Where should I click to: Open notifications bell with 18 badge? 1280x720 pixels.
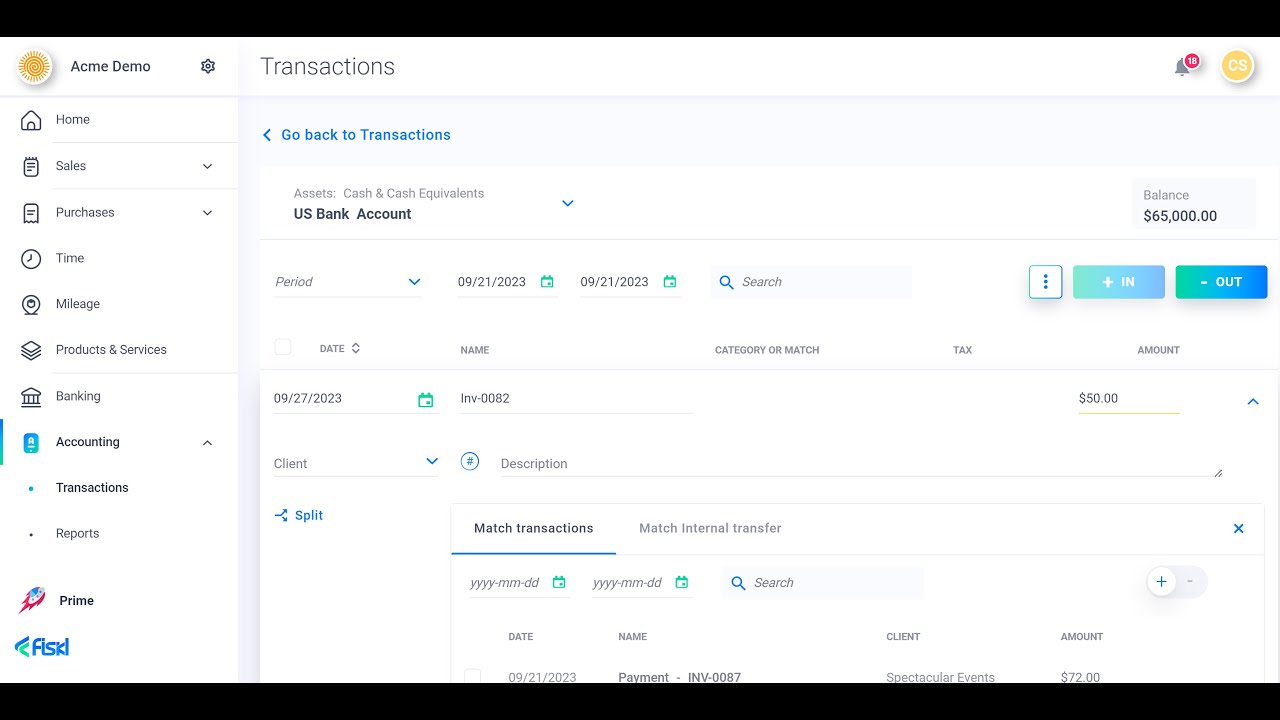(1183, 67)
